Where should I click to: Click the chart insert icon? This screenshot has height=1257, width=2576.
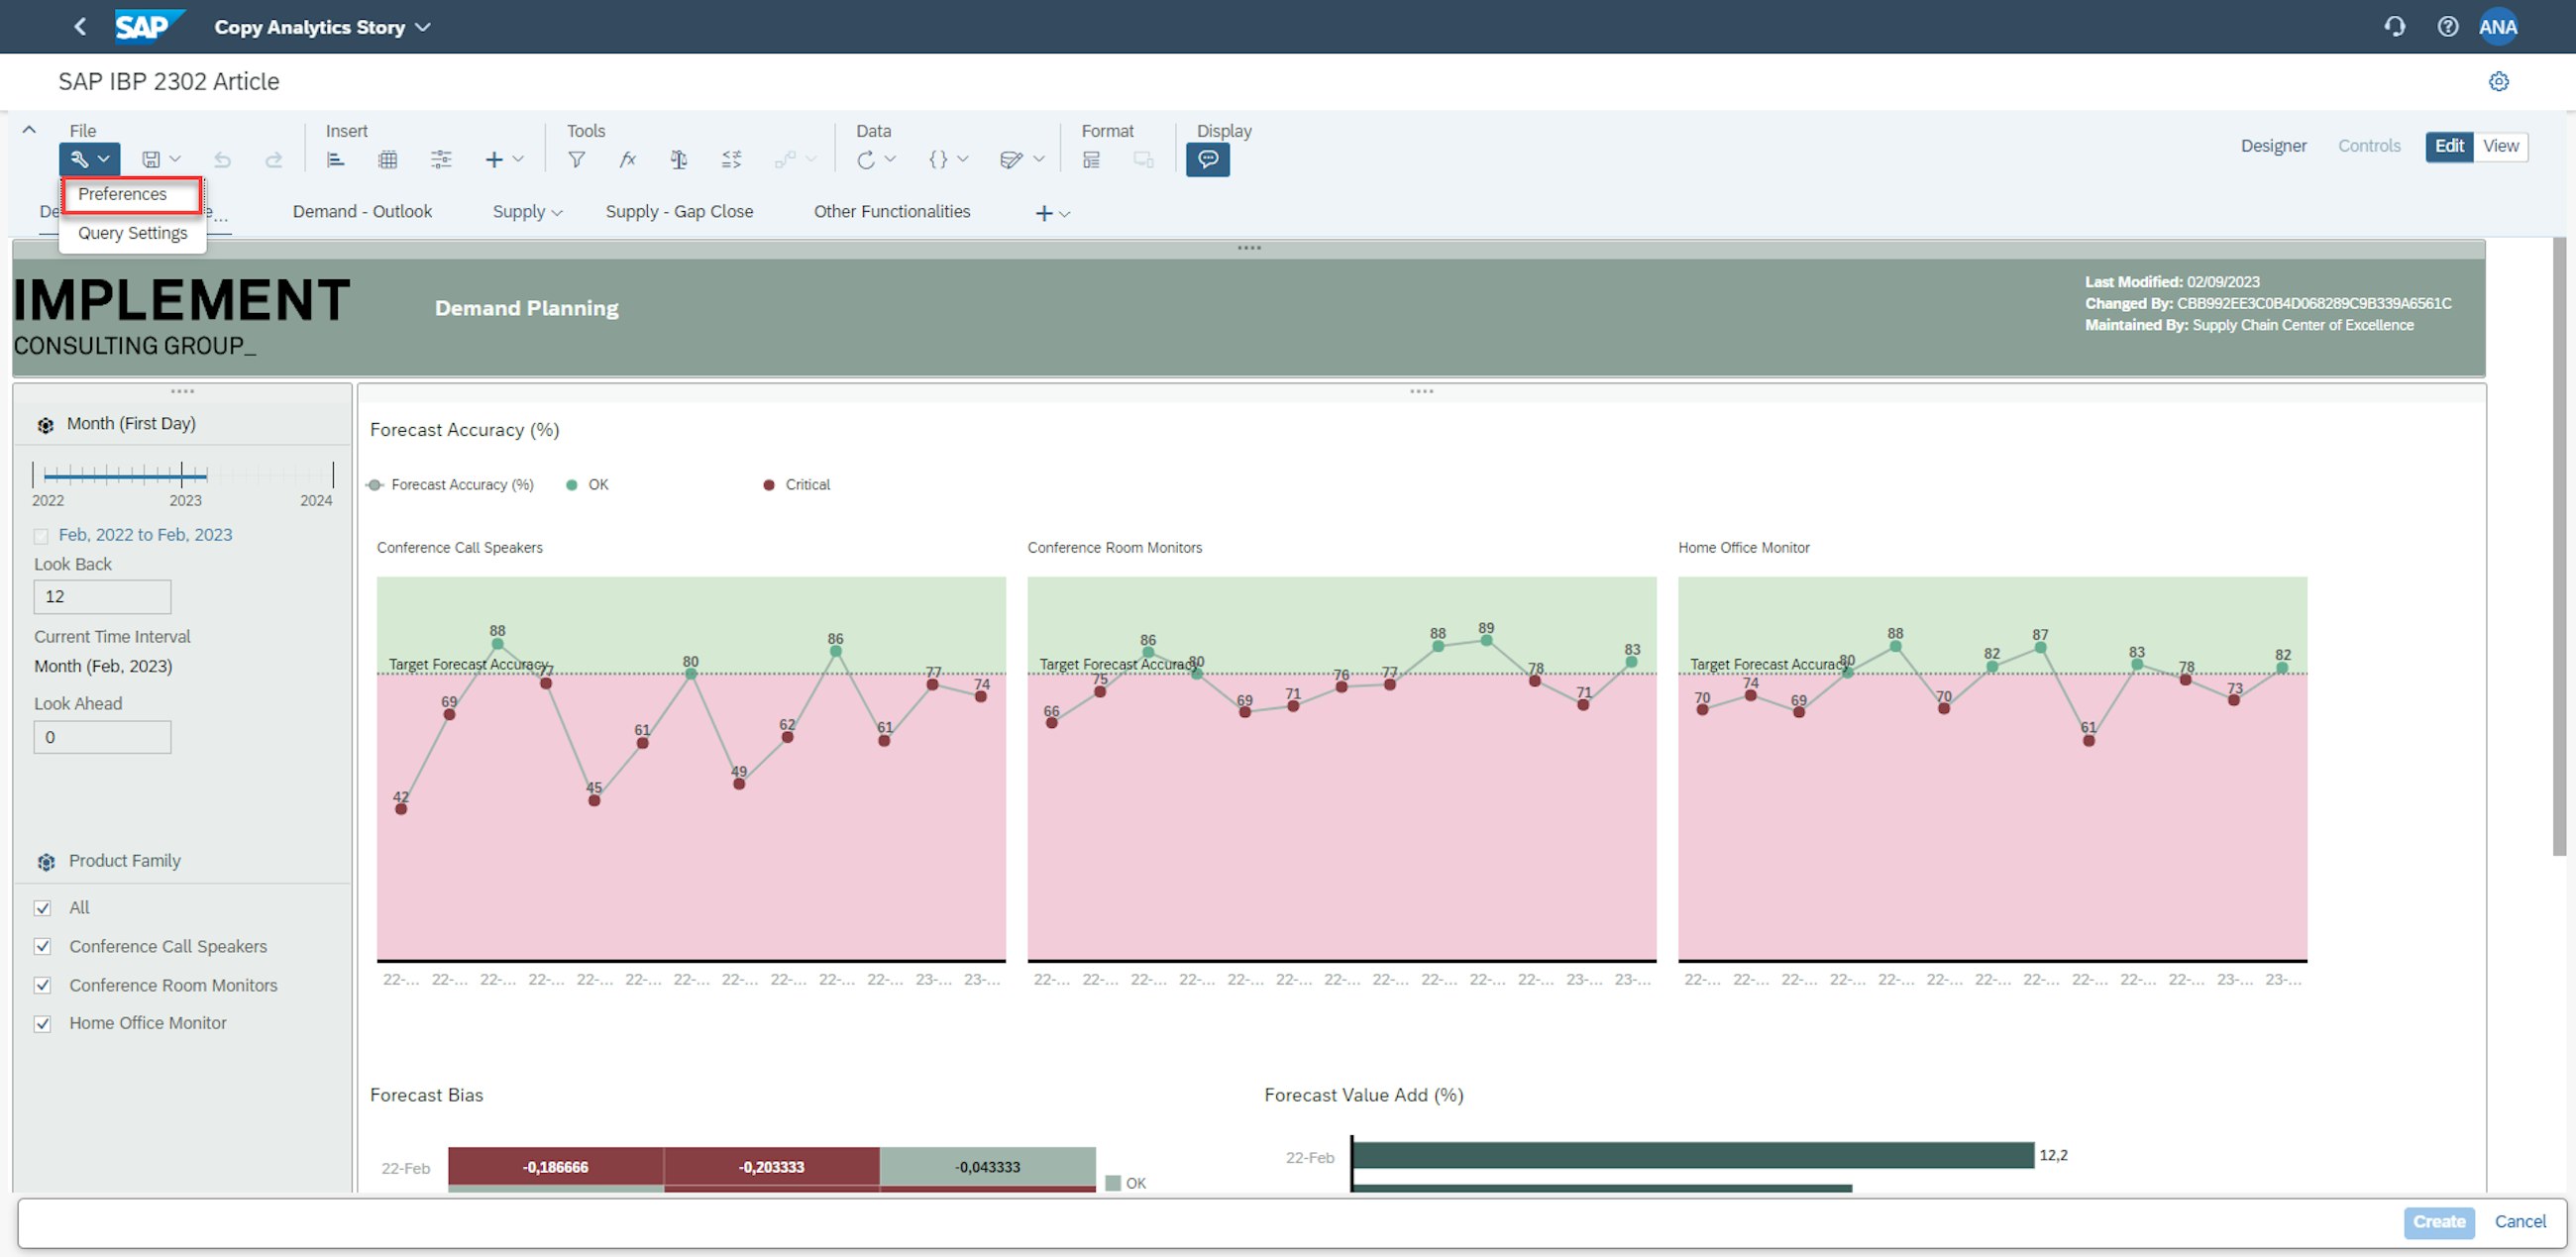click(336, 160)
